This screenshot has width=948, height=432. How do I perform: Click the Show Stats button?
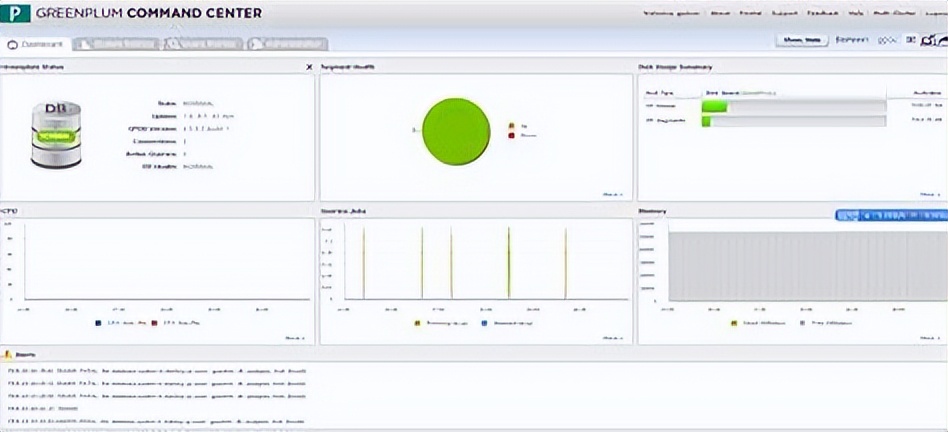(x=801, y=40)
